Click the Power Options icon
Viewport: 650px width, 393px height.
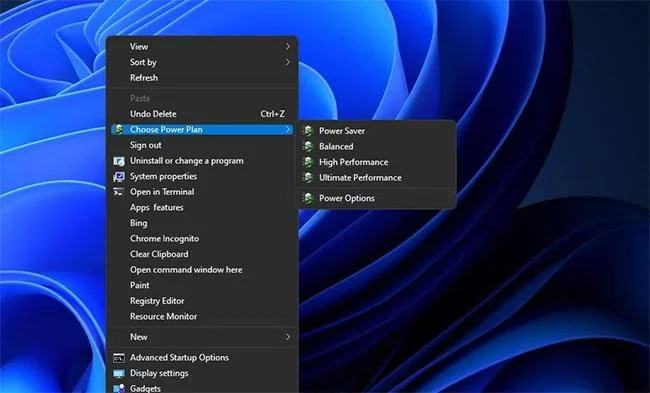[x=308, y=198]
